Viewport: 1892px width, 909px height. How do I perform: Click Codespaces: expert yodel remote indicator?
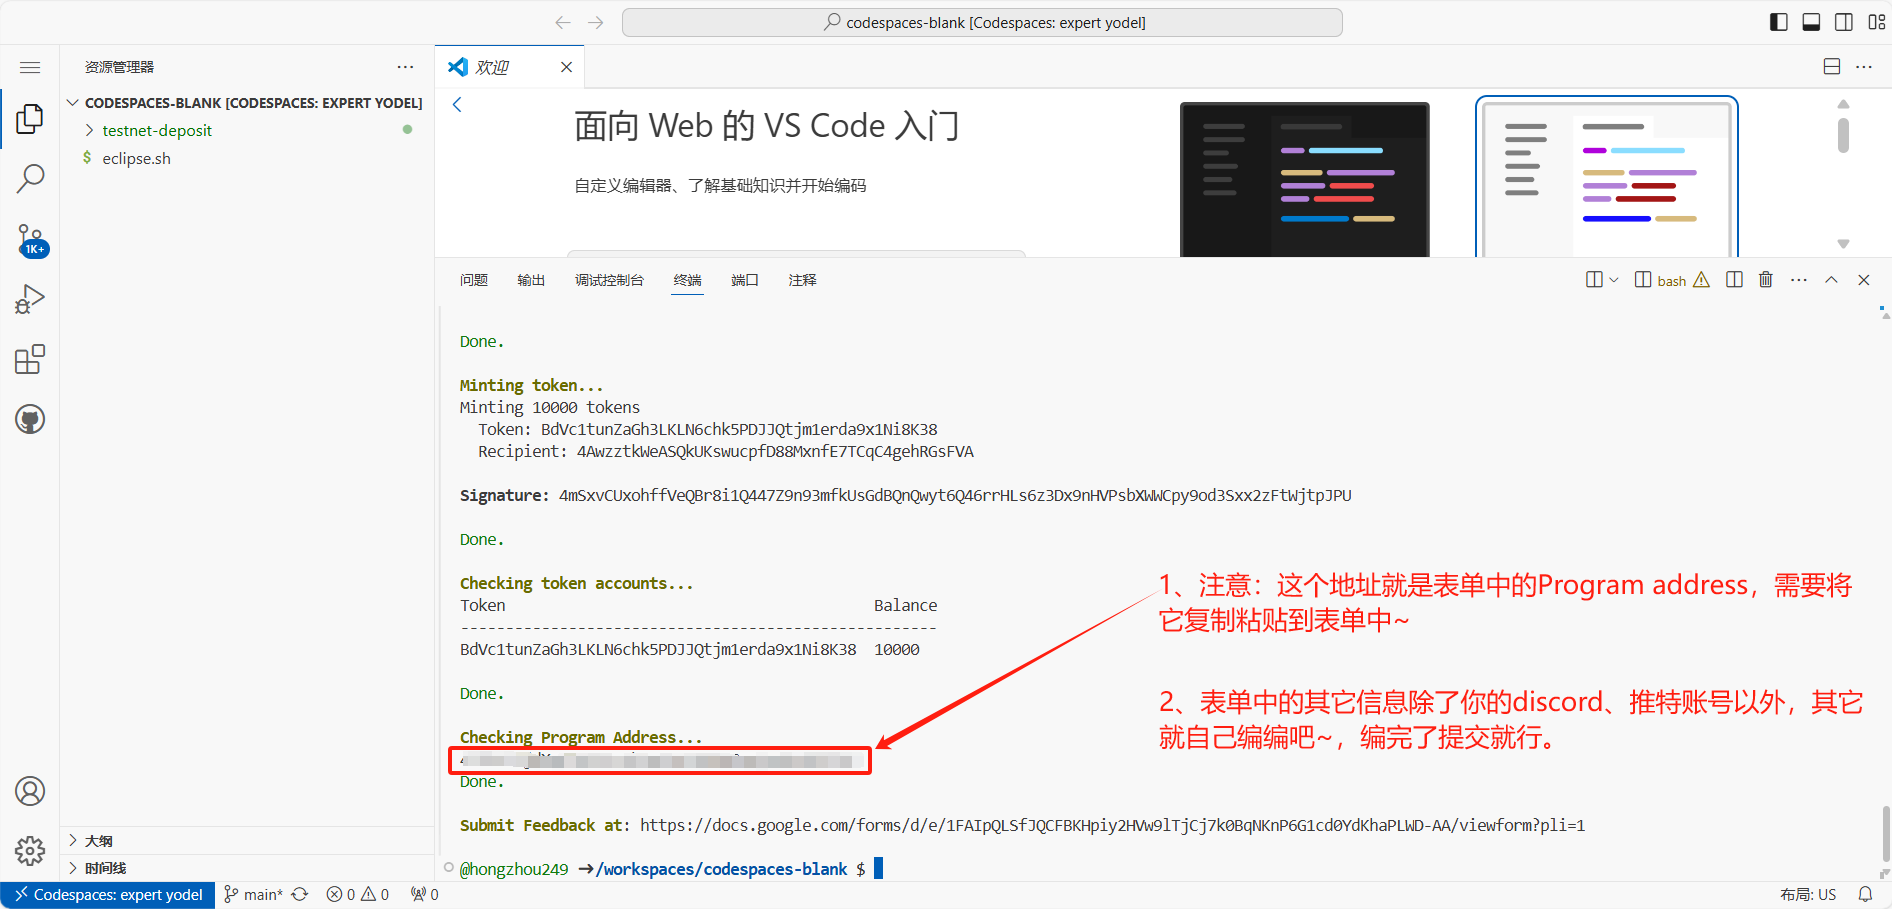pyautogui.click(x=108, y=895)
